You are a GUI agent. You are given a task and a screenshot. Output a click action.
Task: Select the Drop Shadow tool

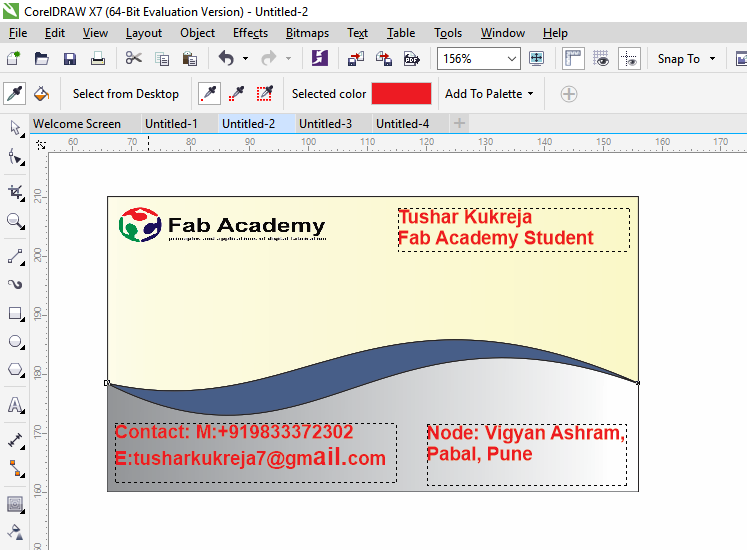[16, 504]
